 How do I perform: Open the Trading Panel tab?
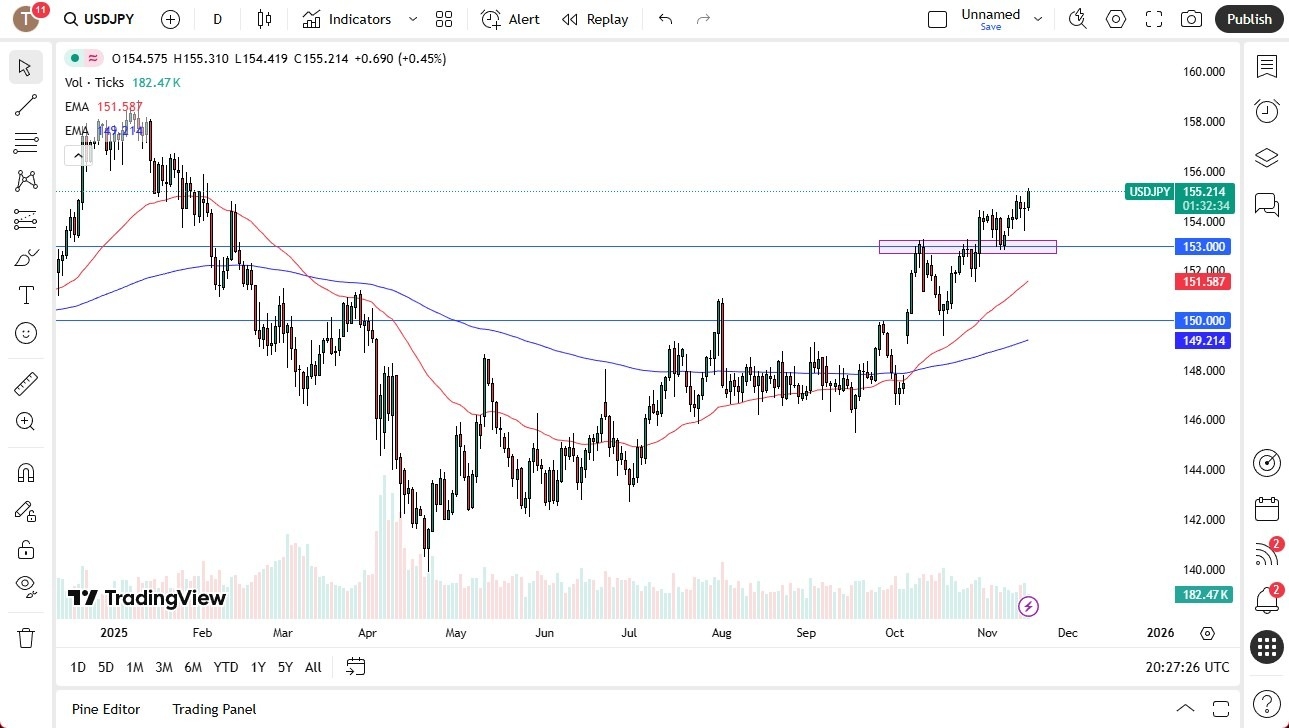pyautogui.click(x=213, y=709)
